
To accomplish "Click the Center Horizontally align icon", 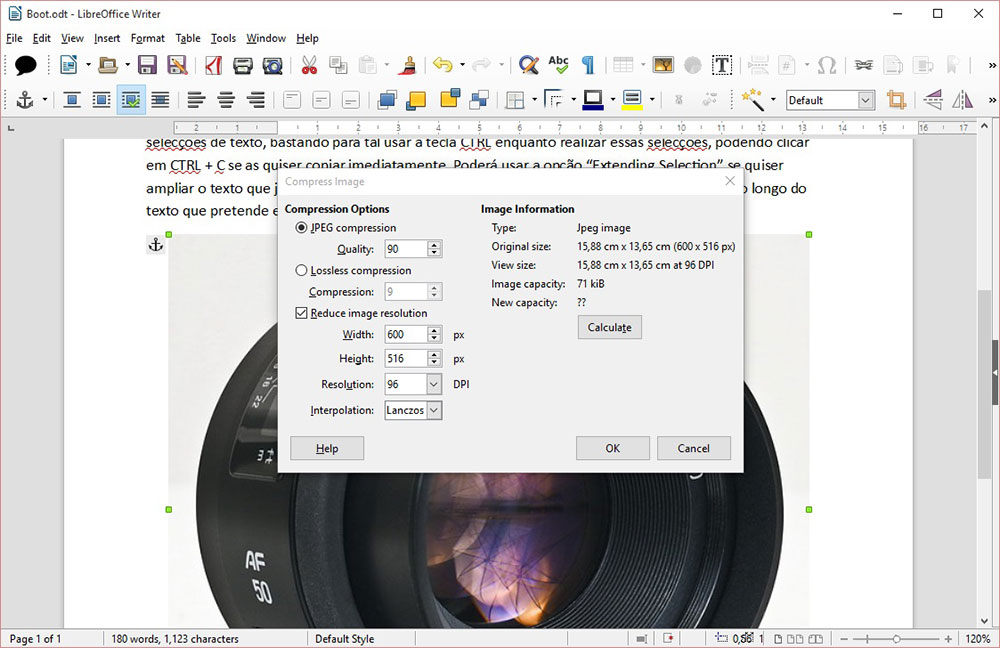I will click(226, 100).
